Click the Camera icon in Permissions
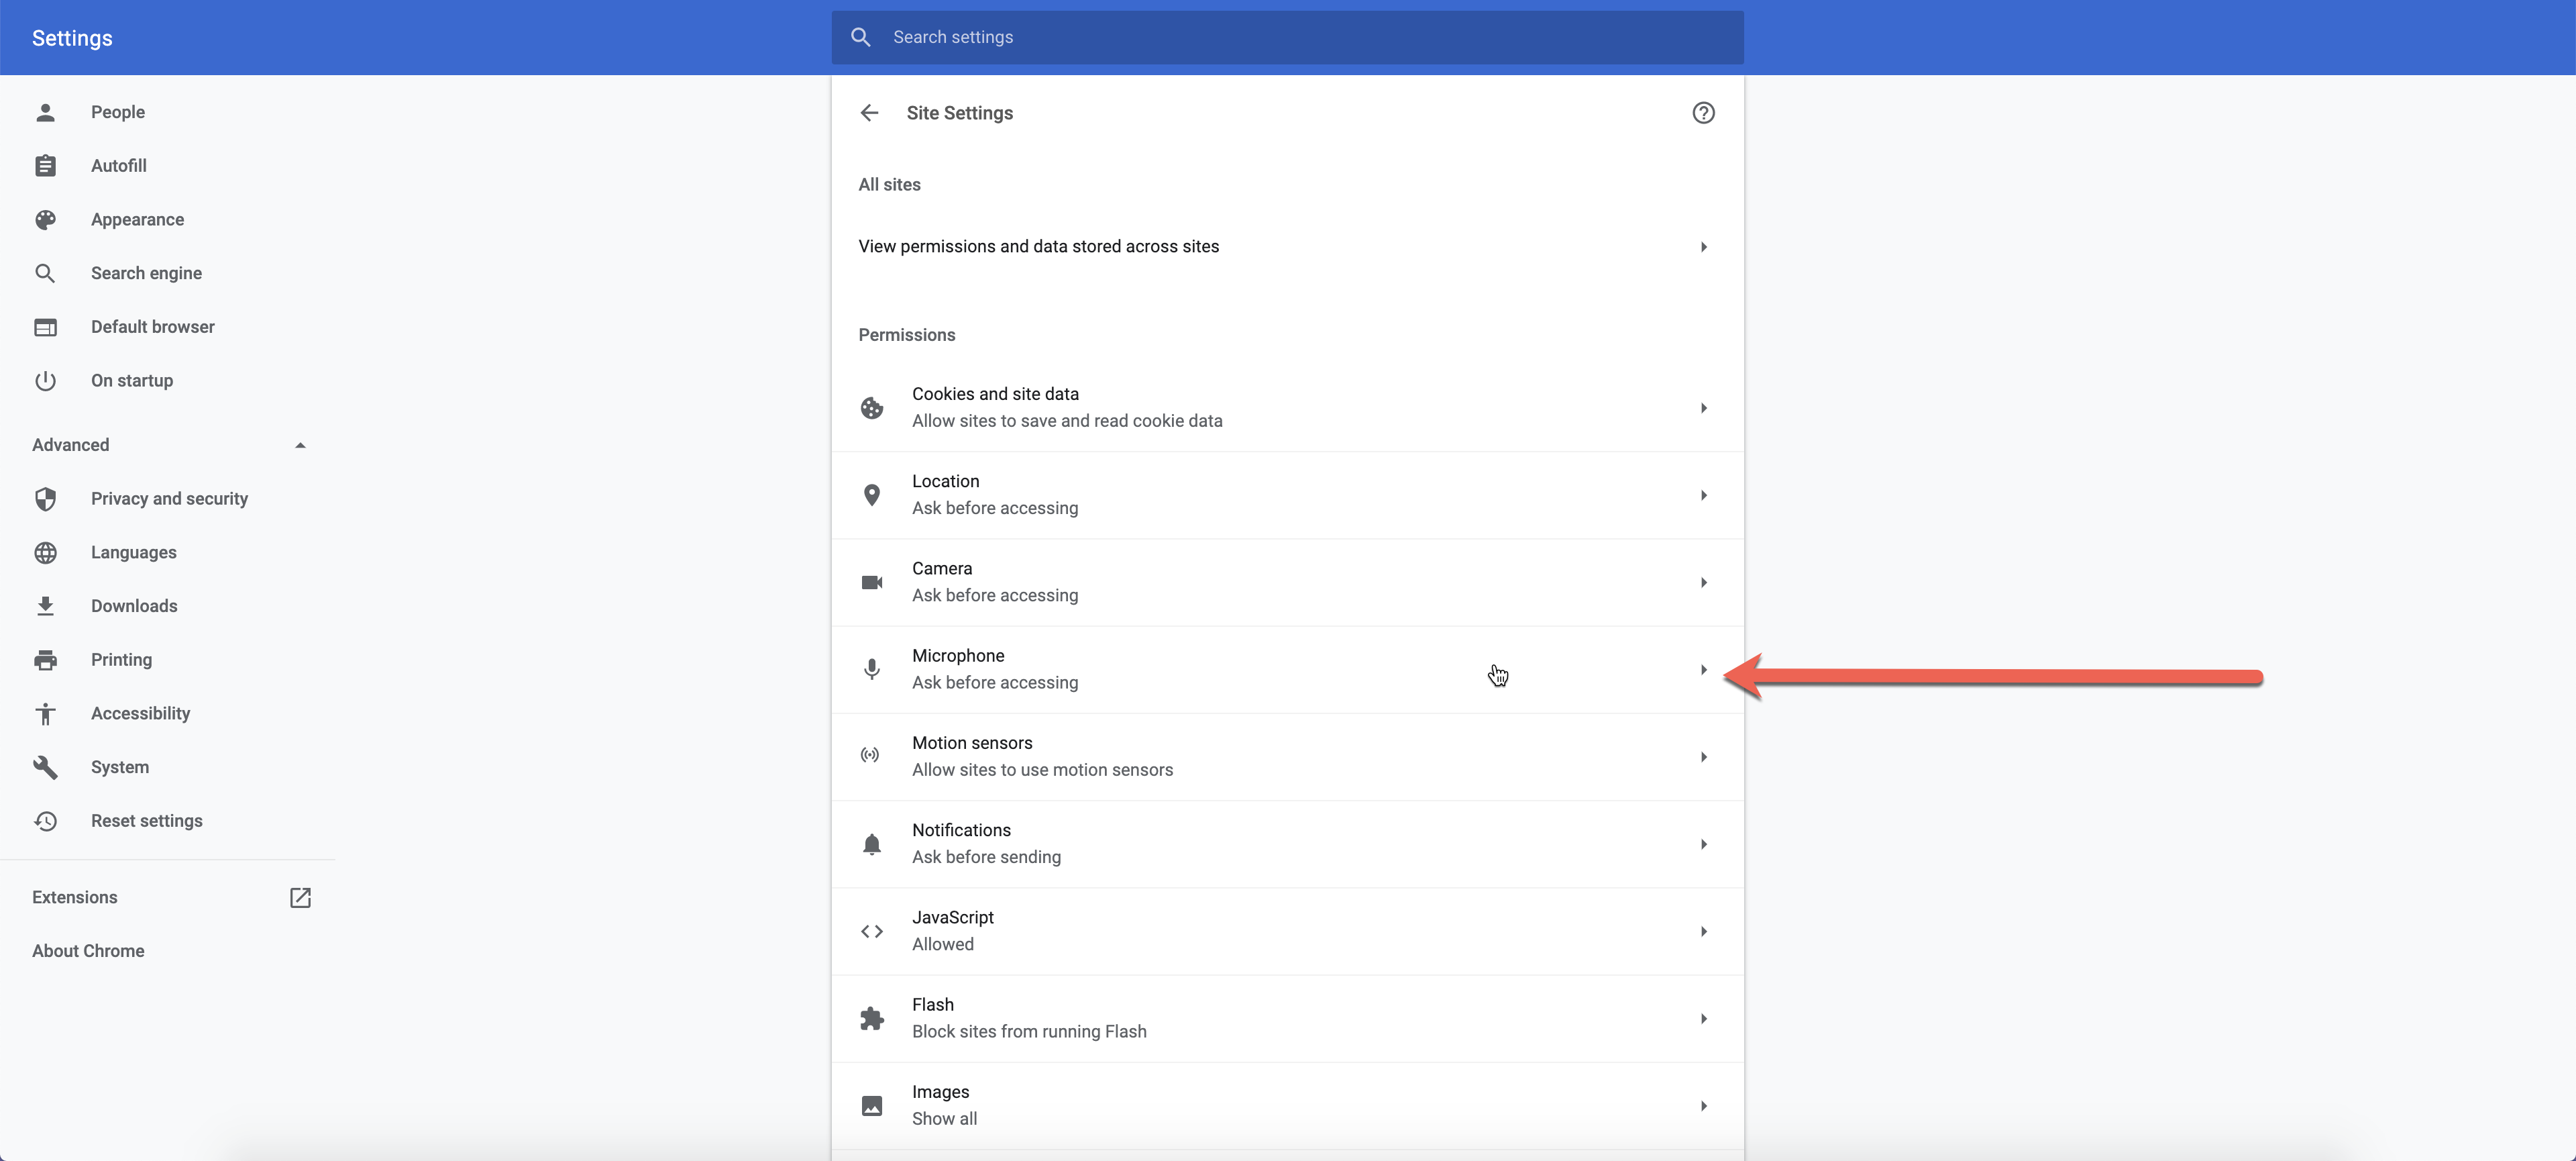The height and width of the screenshot is (1161, 2576). point(872,582)
